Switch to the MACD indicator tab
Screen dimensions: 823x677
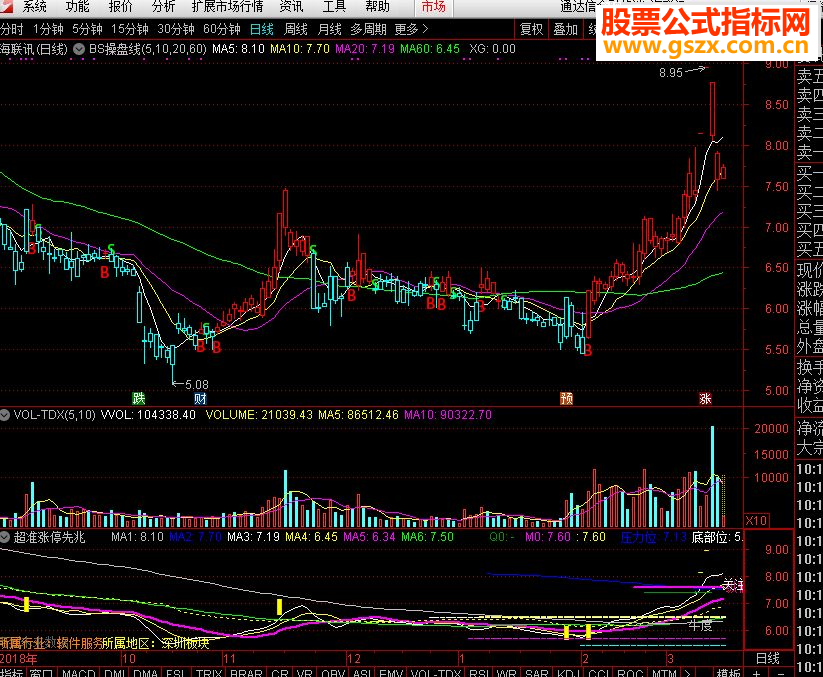pyautogui.click(x=78, y=673)
